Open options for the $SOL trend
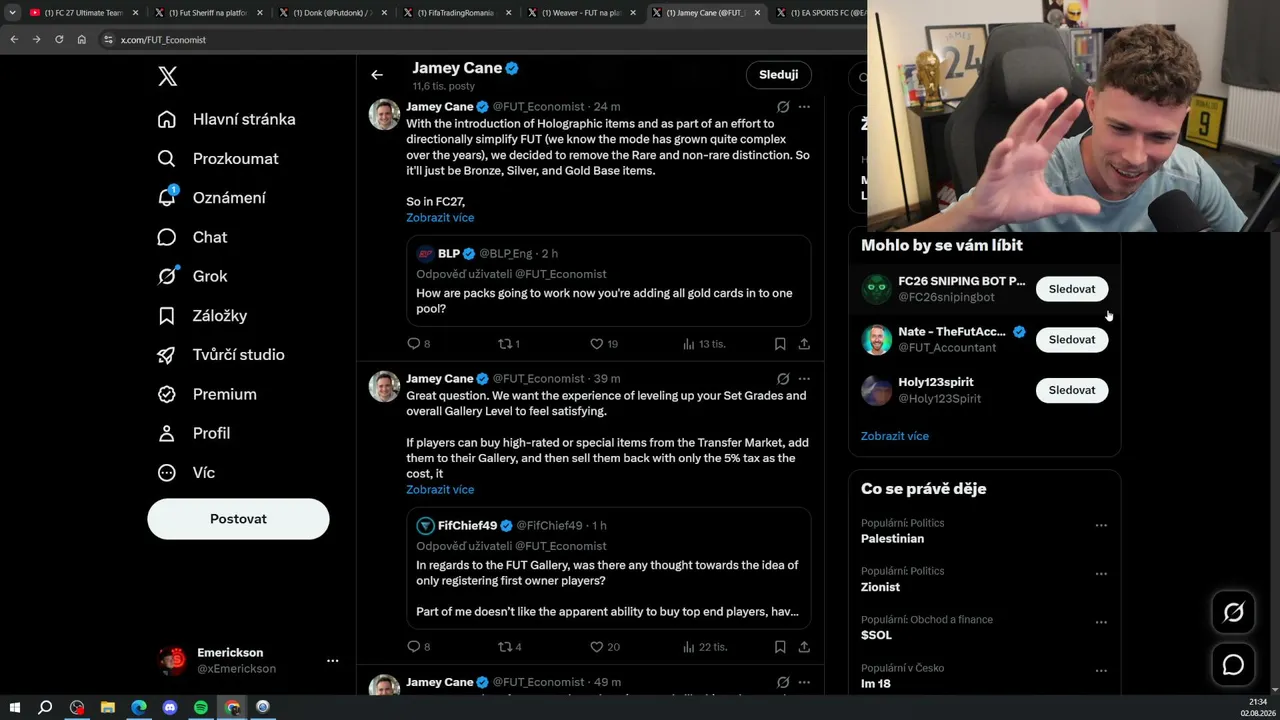The height and width of the screenshot is (720, 1280). coord(1101,622)
